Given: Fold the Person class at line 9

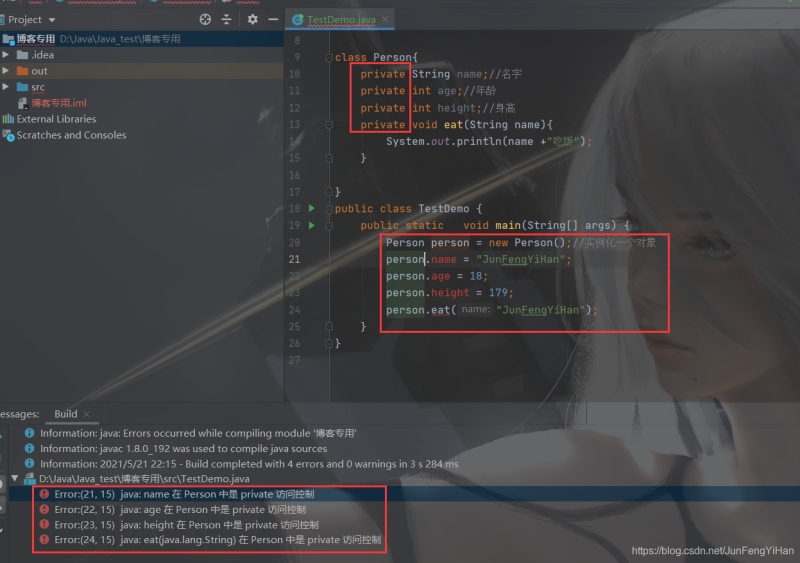Looking at the screenshot, I should [x=329, y=57].
